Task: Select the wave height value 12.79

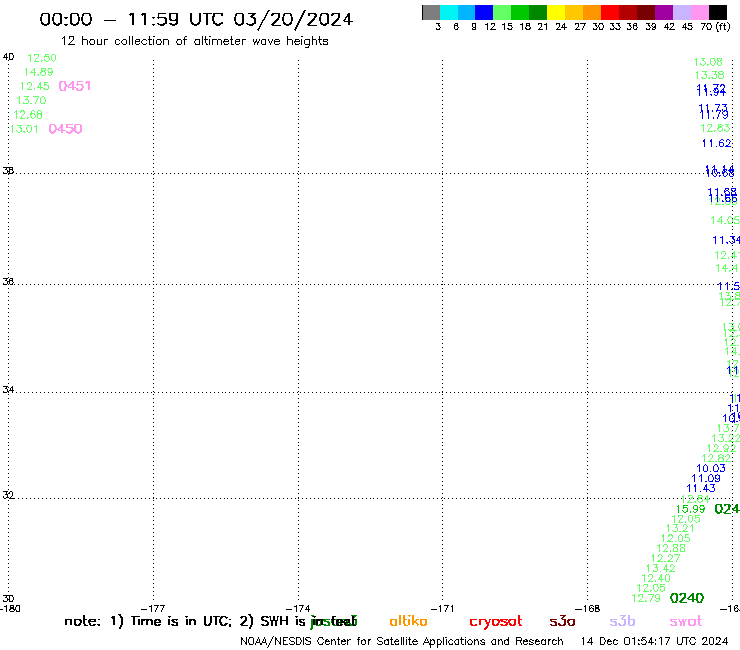Action: [x=646, y=598]
